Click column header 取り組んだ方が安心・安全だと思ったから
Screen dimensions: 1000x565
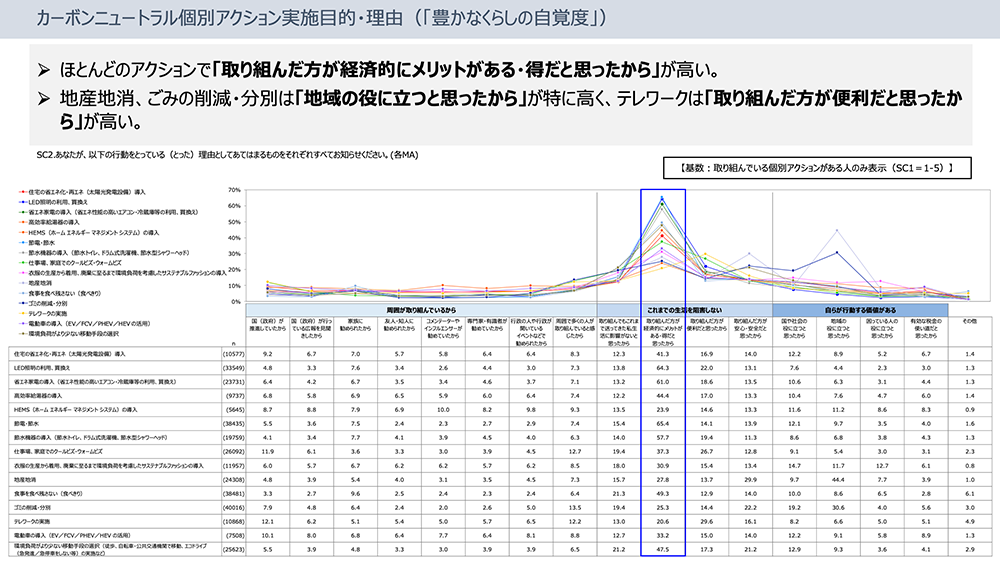pyautogui.click(x=750, y=328)
